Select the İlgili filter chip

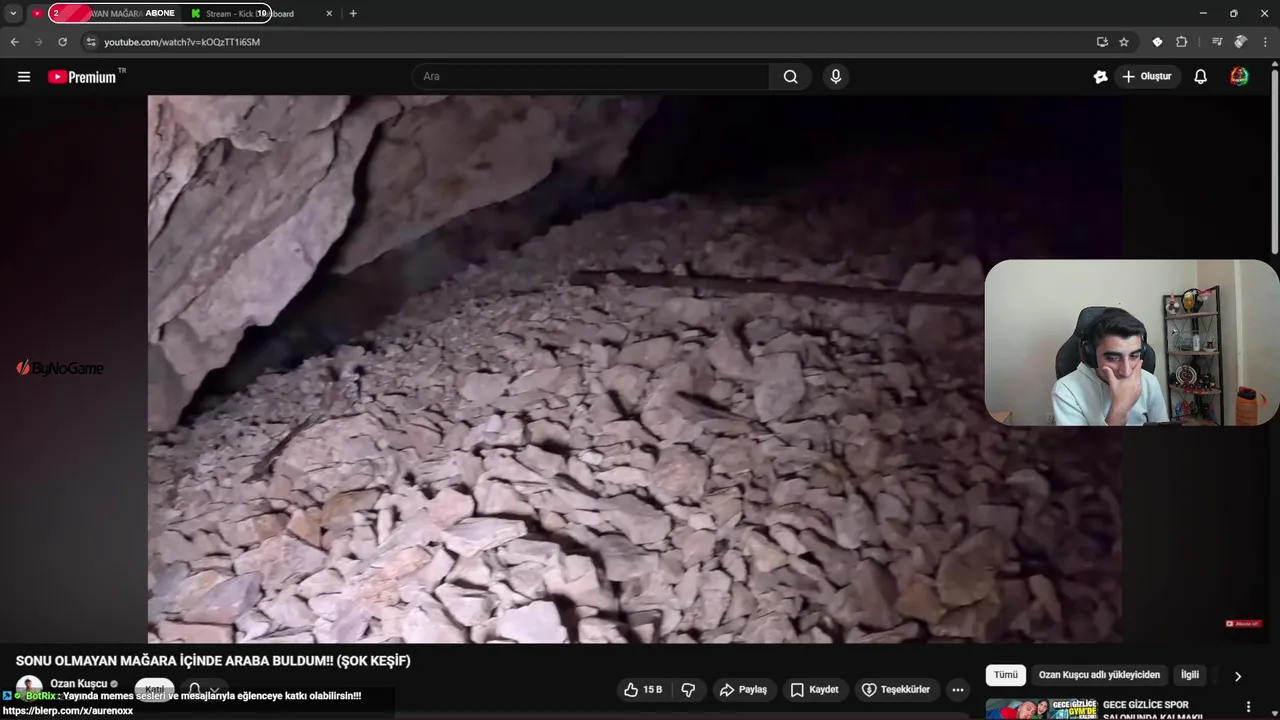(1190, 675)
